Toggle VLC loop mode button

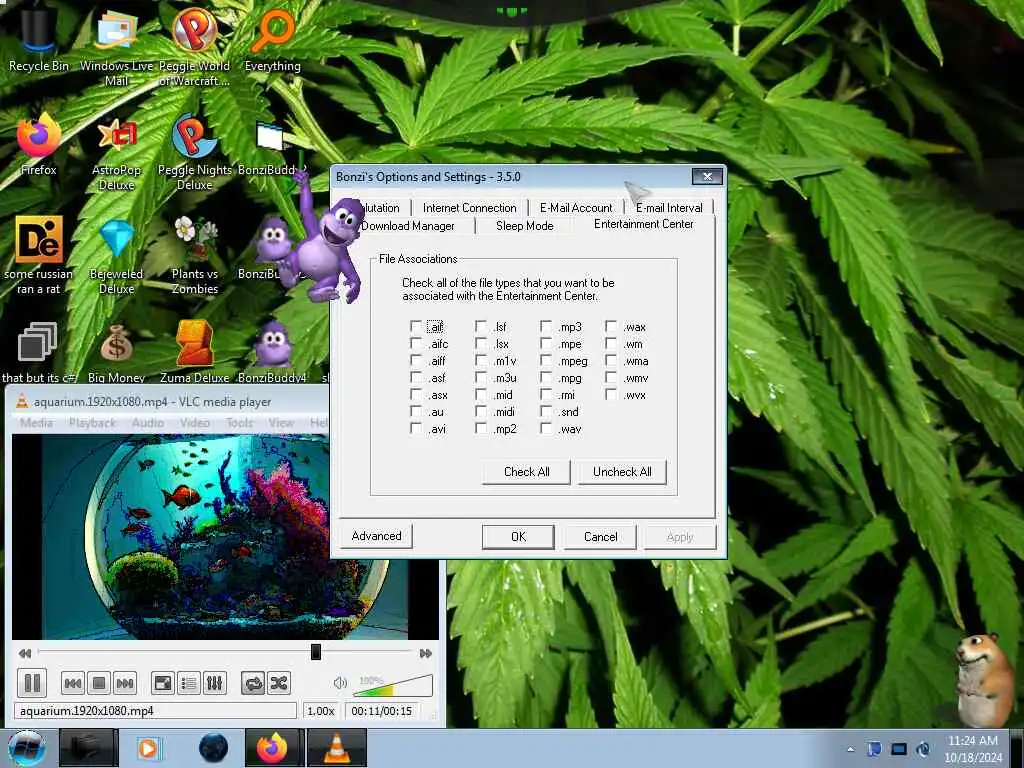[253, 684]
